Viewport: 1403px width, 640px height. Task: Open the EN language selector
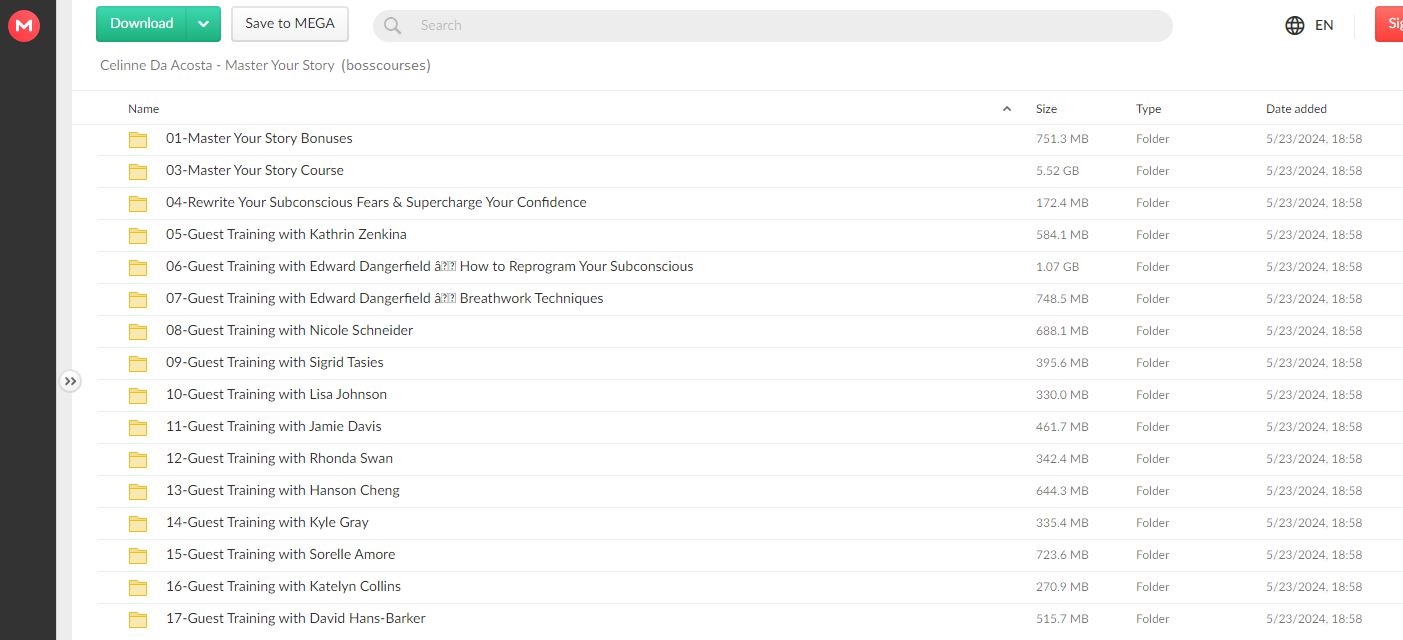click(x=1324, y=26)
